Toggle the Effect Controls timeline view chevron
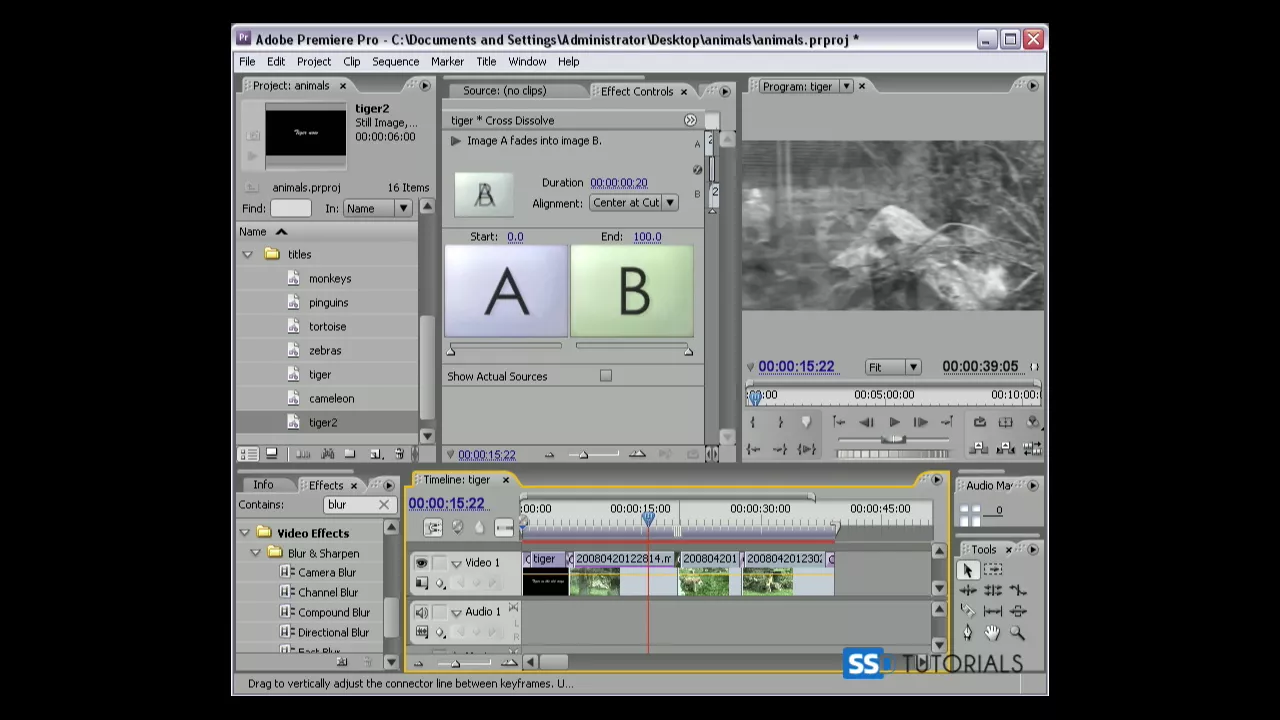 coord(690,120)
